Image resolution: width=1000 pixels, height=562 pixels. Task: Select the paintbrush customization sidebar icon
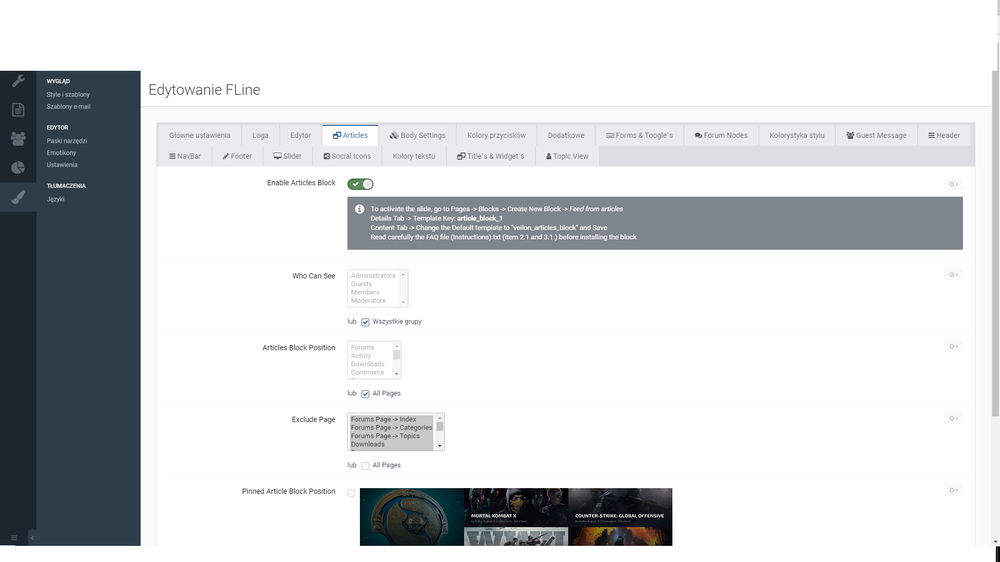pyautogui.click(x=18, y=197)
